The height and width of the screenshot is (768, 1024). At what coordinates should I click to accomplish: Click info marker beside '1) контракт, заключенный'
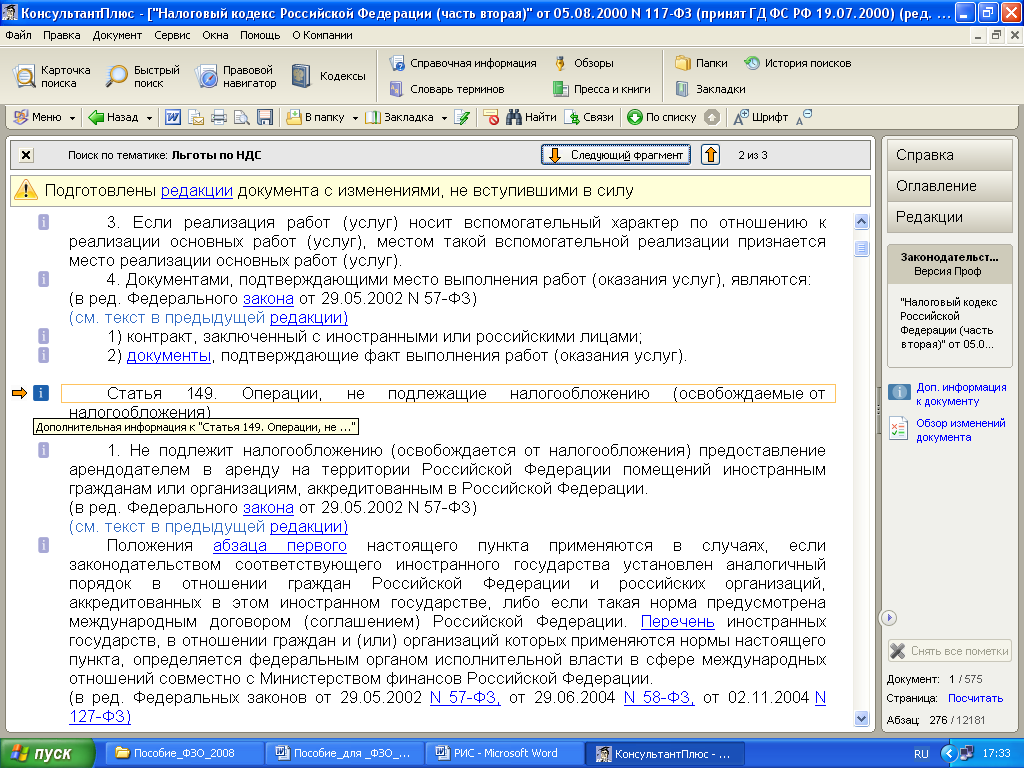click(43, 336)
